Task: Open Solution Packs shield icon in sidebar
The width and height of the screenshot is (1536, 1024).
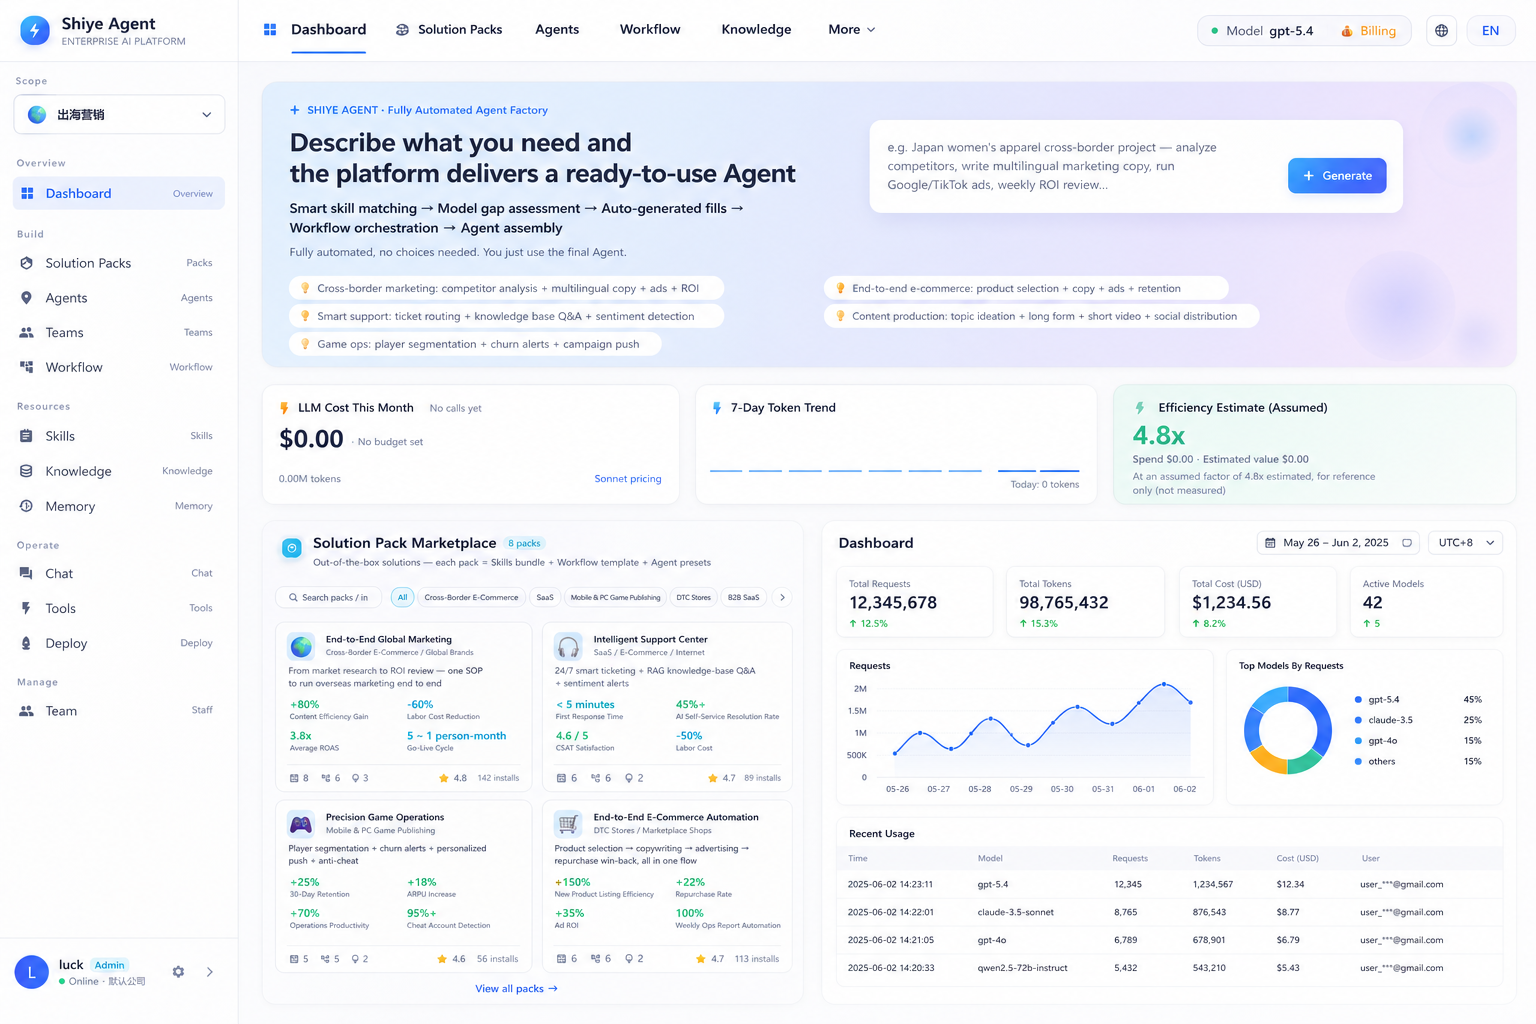Action: pos(27,263)
